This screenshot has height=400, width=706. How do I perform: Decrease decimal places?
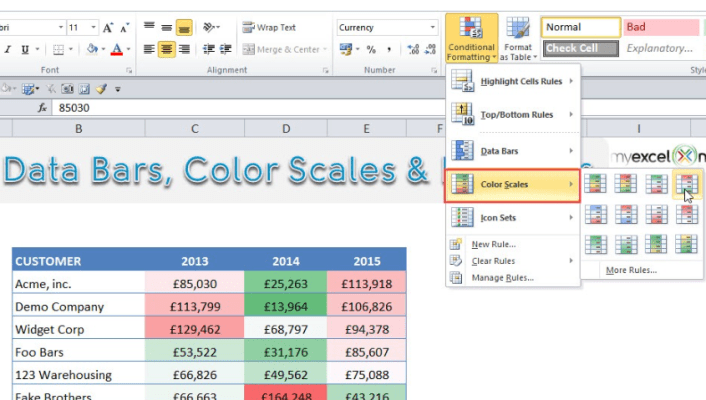pyautogui.click(x=430, y=49)
